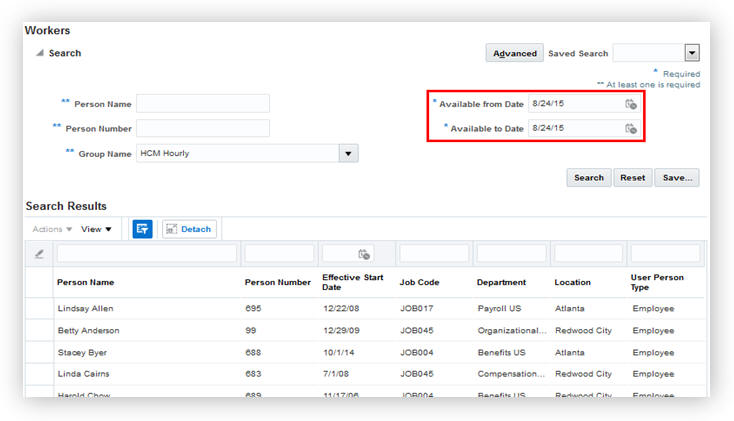Open the Actions menu
Screen dimensions: 734x421
(x=52, y=229)
